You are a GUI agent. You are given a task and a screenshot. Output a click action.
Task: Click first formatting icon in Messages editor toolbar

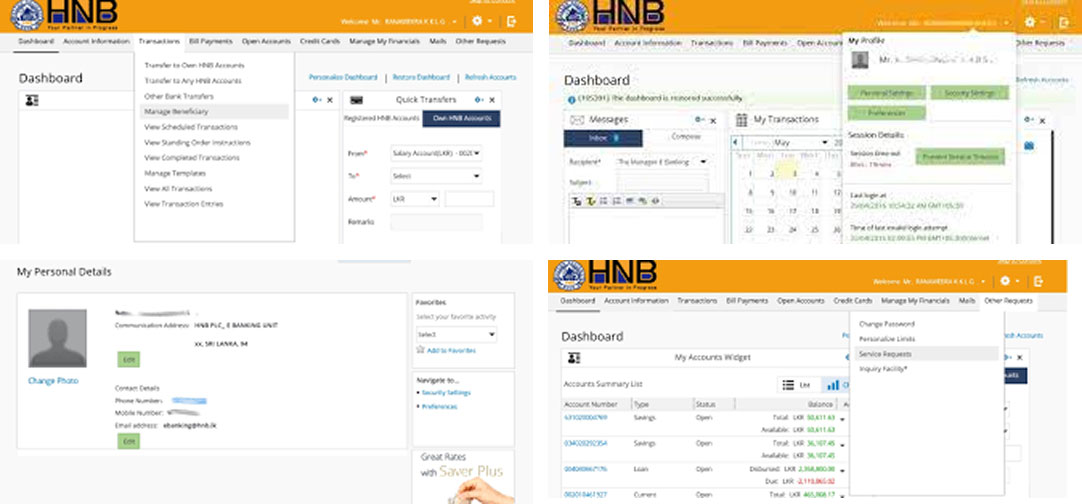pos(578,201)
